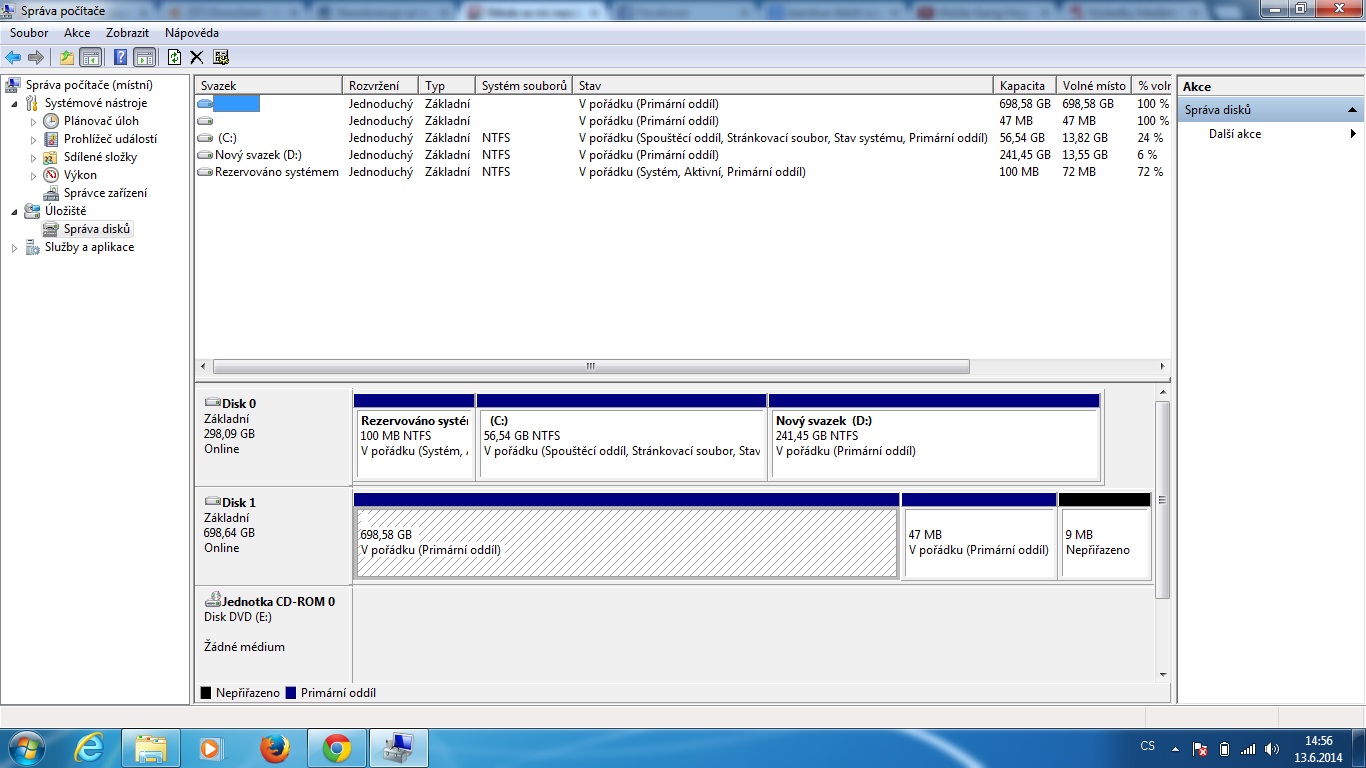
Task: Select the Správa disků icon in tree
Action: pyautogui.click(x=51, y=229)
